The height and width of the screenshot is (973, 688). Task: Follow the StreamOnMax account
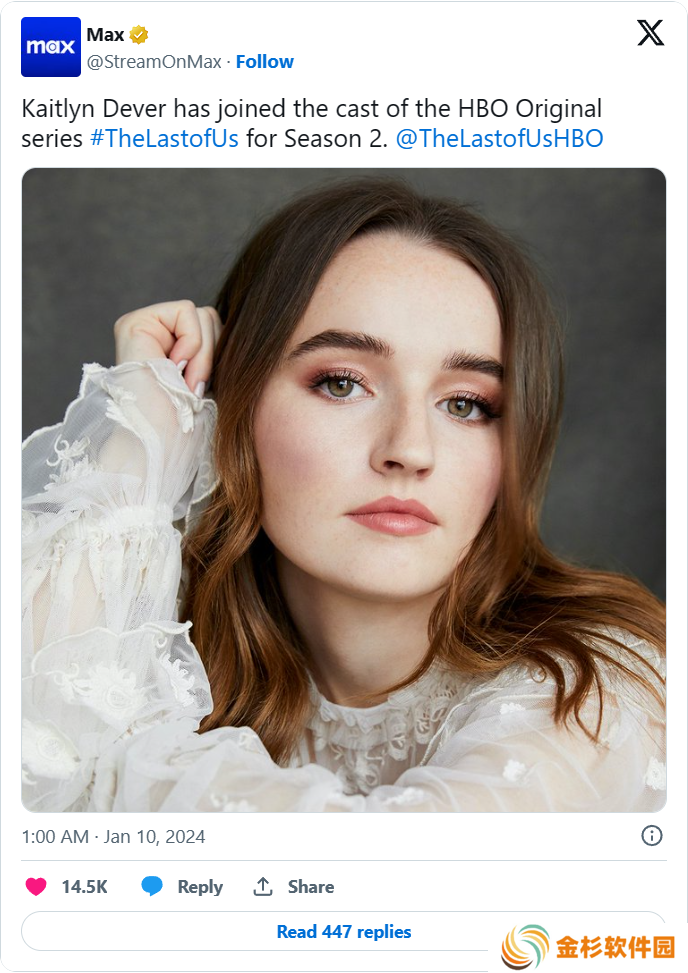coord(265,62)
